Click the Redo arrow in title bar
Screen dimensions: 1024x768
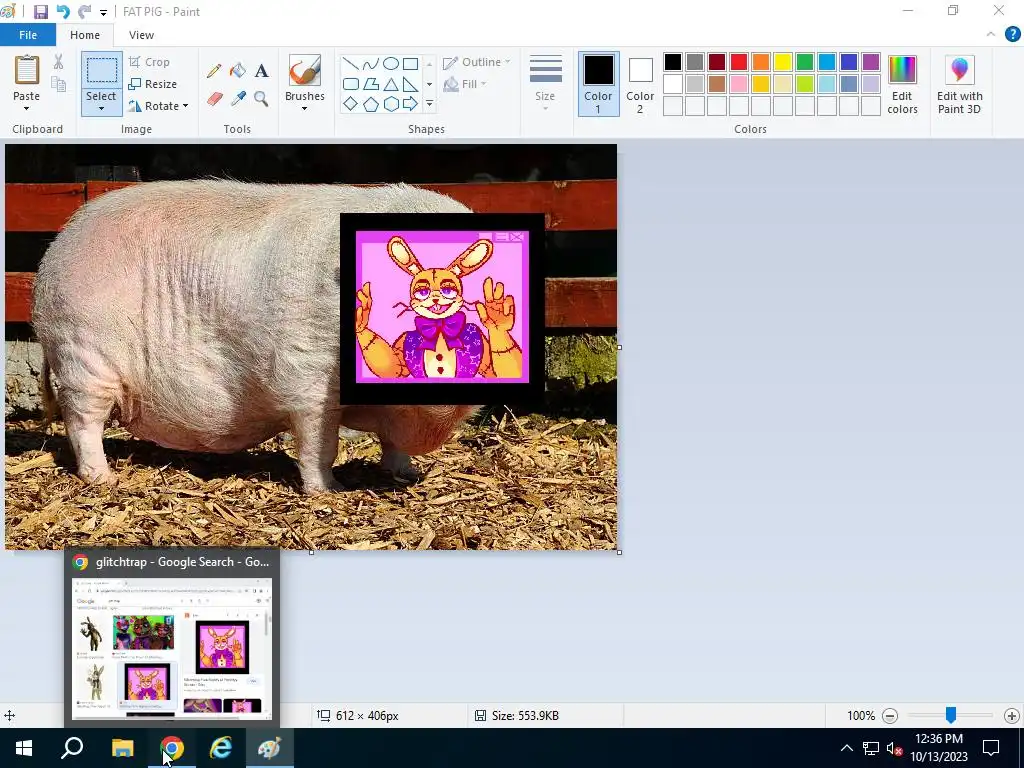[84, 12]
